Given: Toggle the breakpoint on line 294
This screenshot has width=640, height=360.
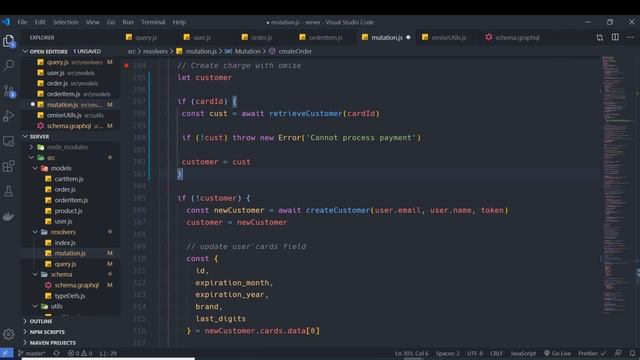Looking at the screenshot, I should tap(127, 65).
